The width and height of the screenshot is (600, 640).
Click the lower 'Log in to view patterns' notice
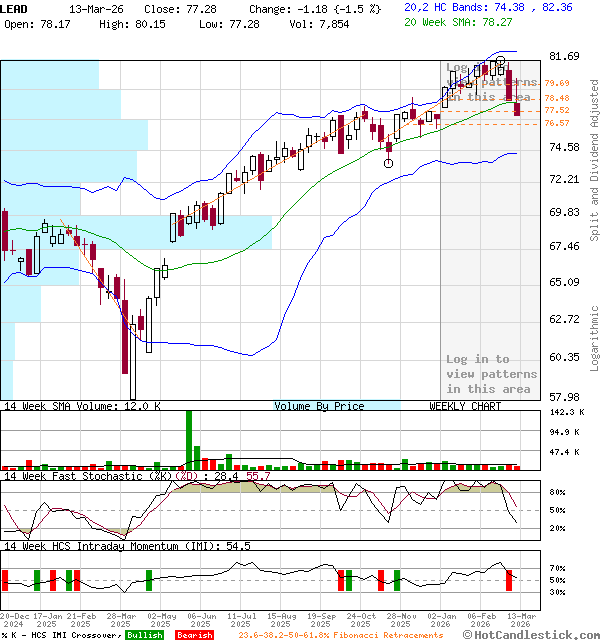click(x=491, y=374)
